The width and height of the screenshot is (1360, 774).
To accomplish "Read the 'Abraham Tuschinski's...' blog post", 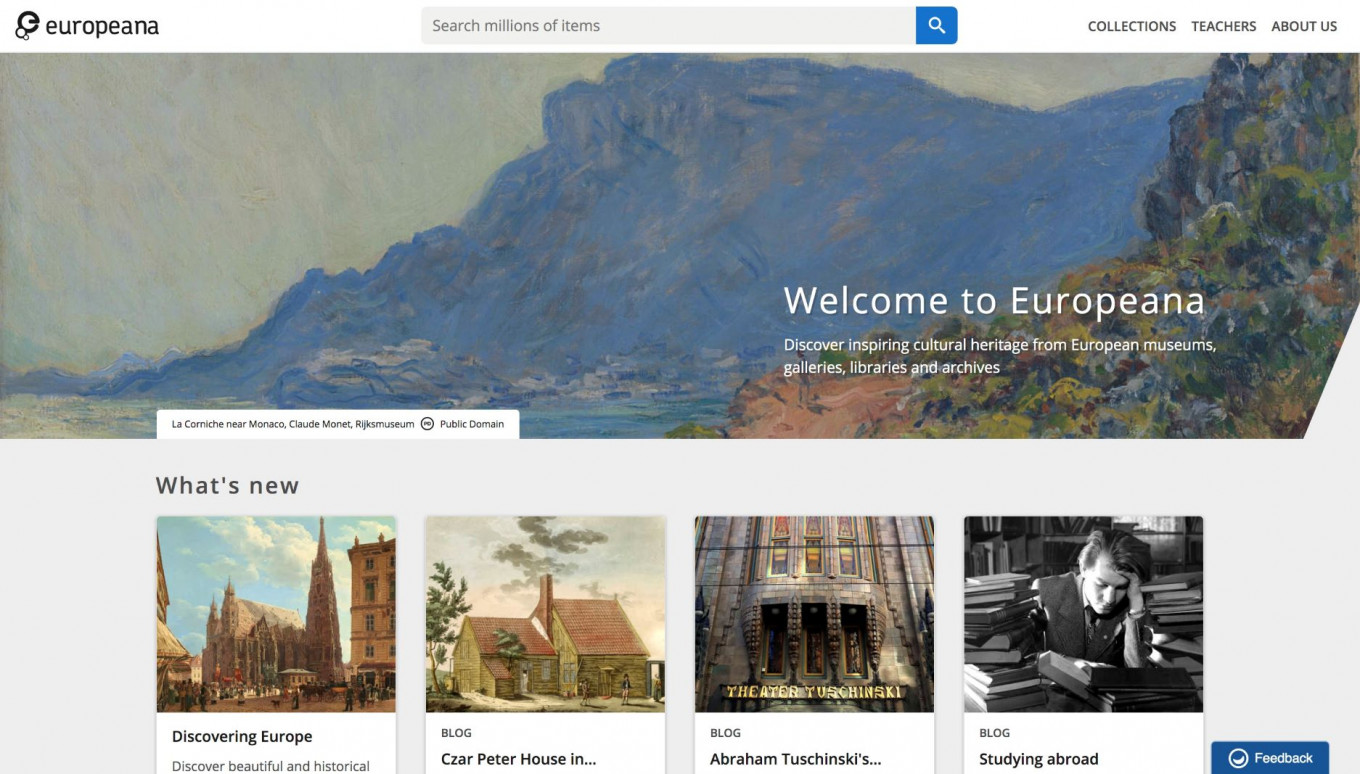I will pyautogui.click(x=795, y=759).
